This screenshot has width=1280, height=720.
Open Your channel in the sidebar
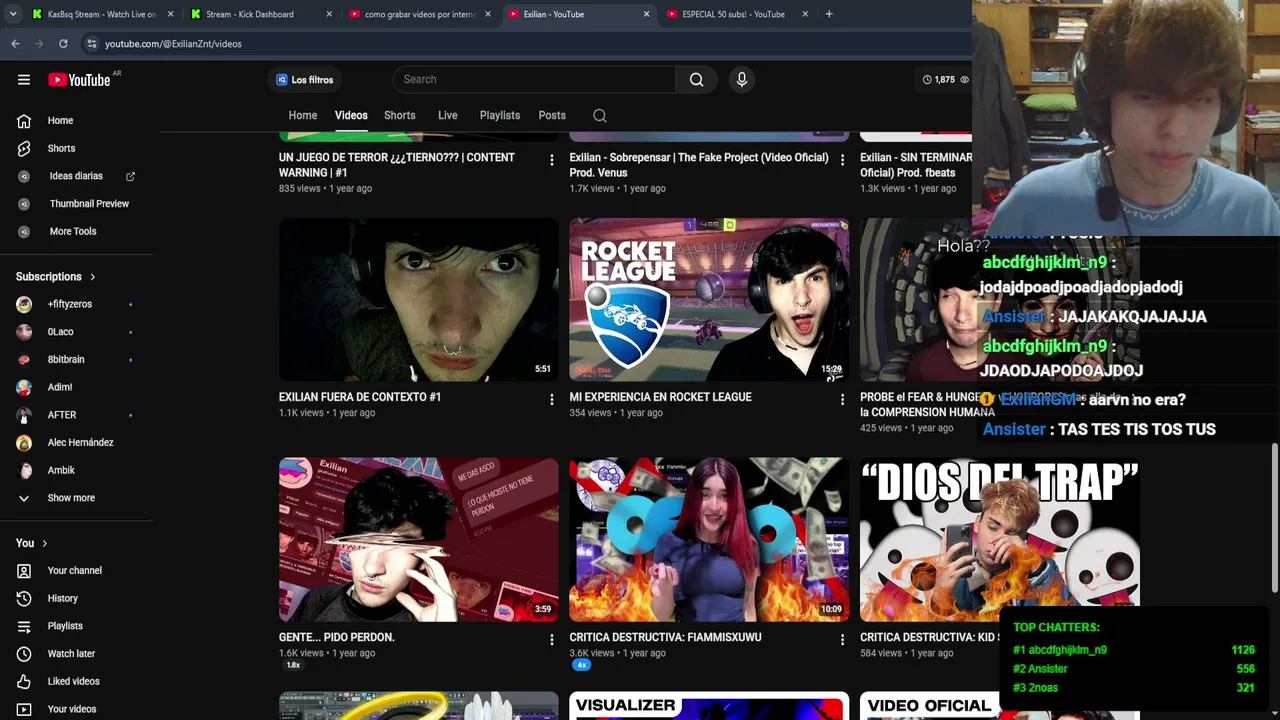tap(75, 571)
